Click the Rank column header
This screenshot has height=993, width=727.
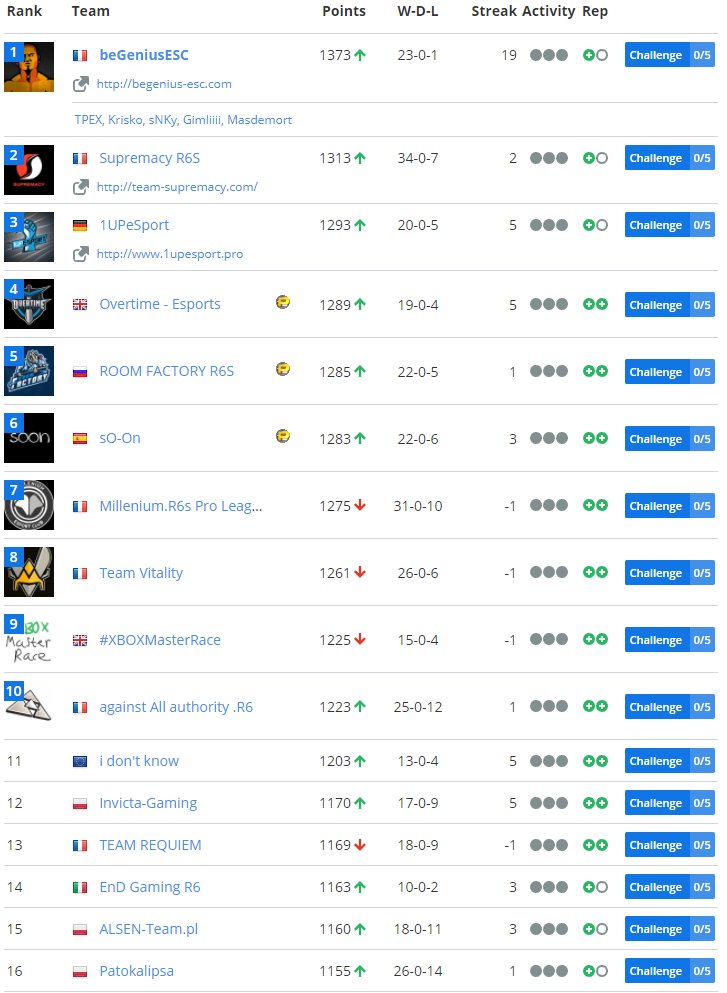24,11
